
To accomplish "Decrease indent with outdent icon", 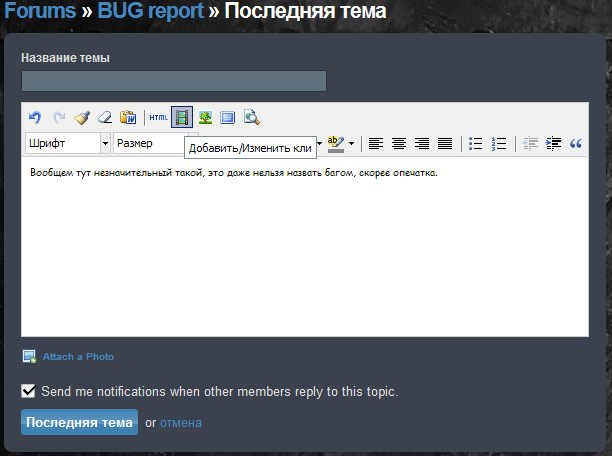I will click(x=530, y=144).
